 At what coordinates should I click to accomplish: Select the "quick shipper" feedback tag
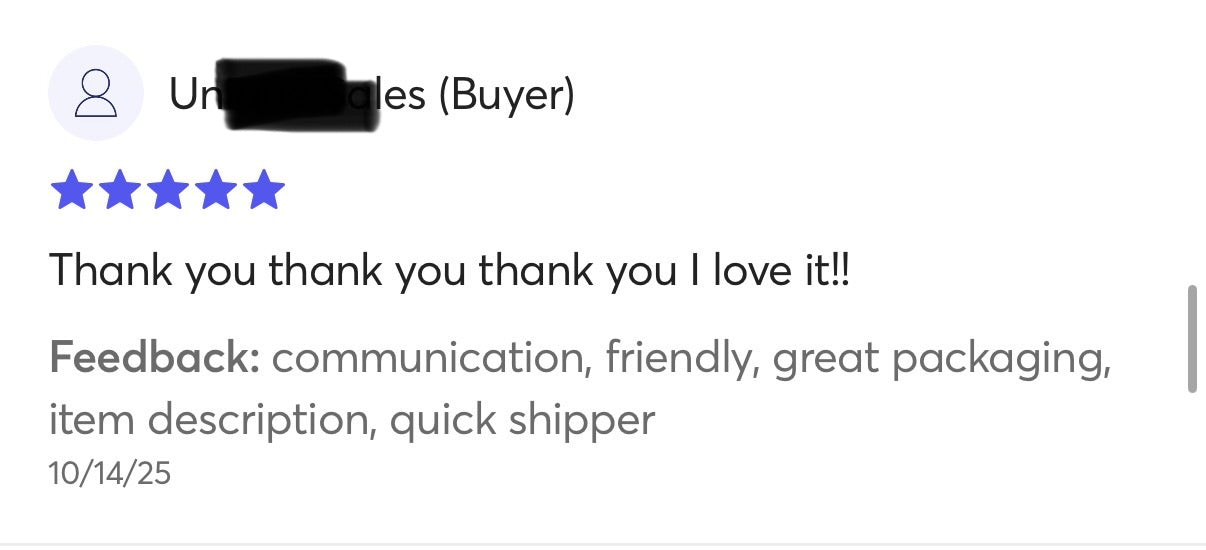(x=522, y=421)
